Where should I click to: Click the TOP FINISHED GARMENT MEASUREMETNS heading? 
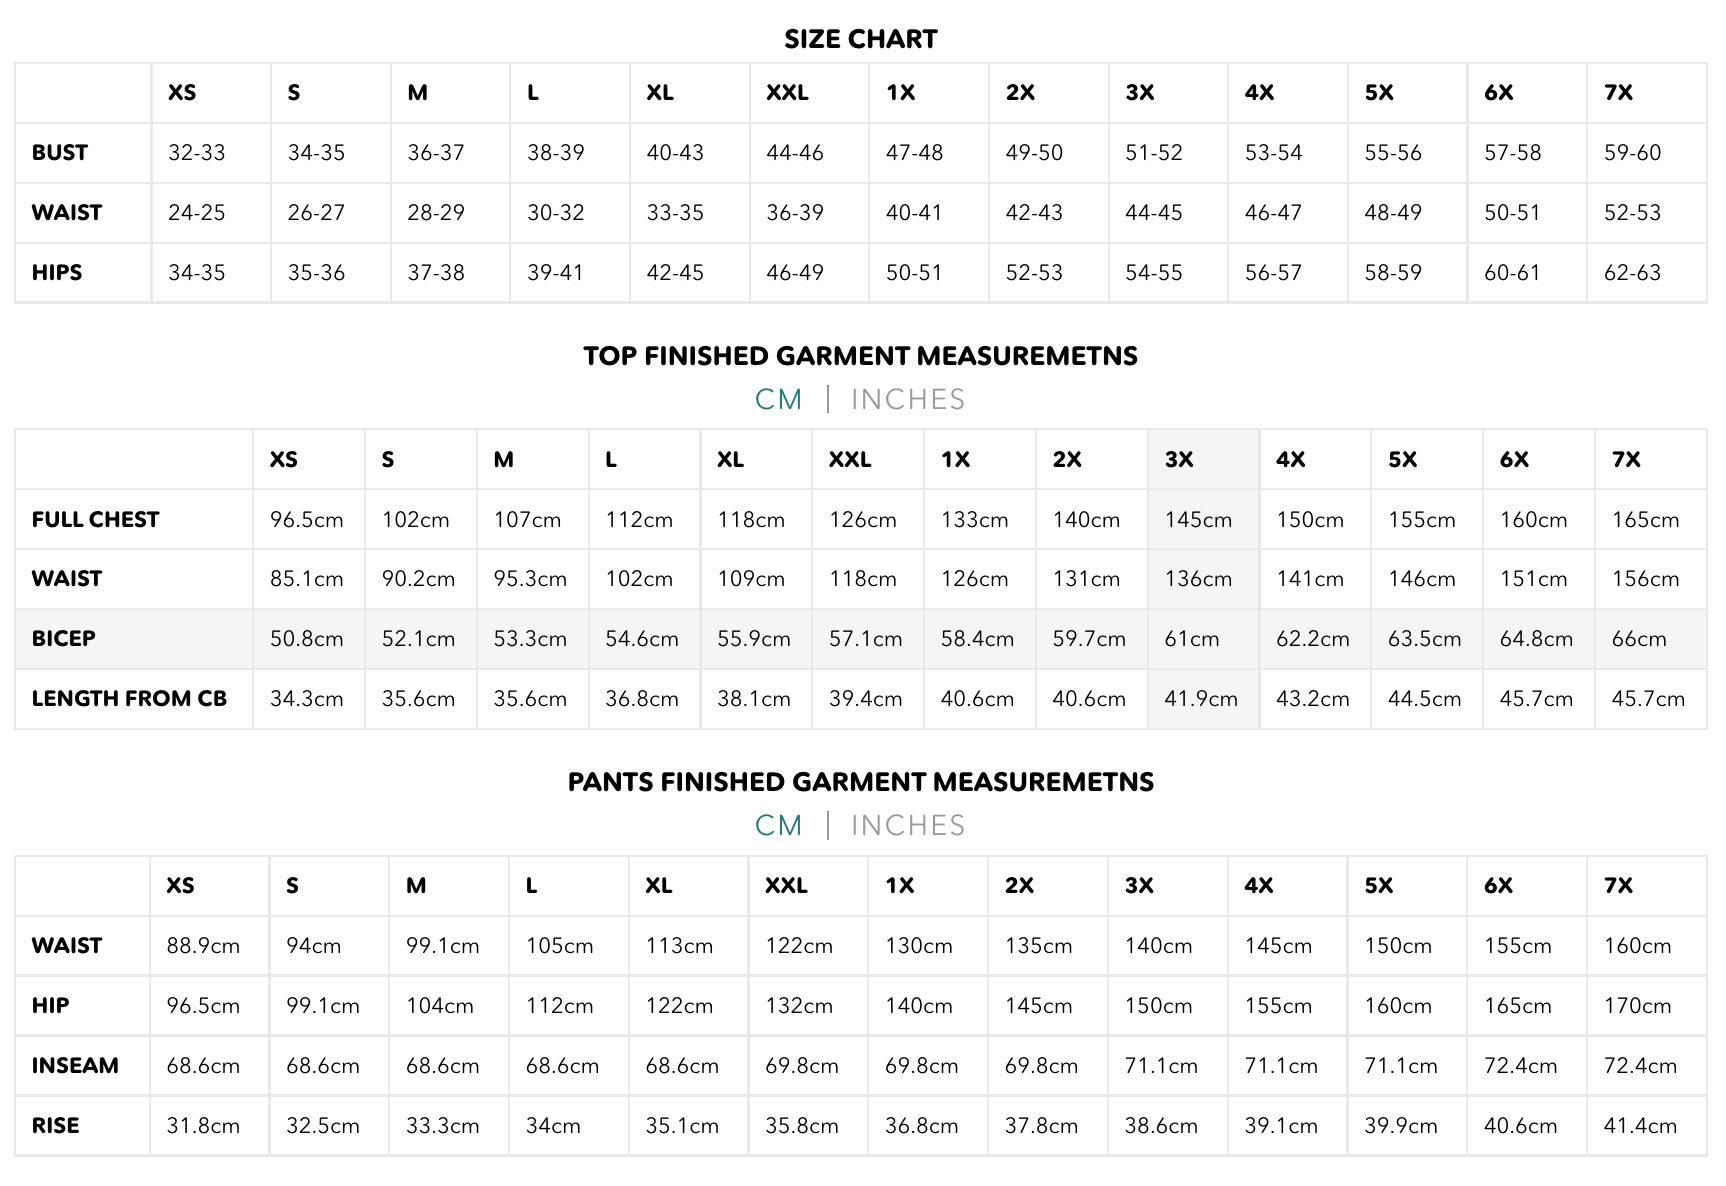coord(861,356)
